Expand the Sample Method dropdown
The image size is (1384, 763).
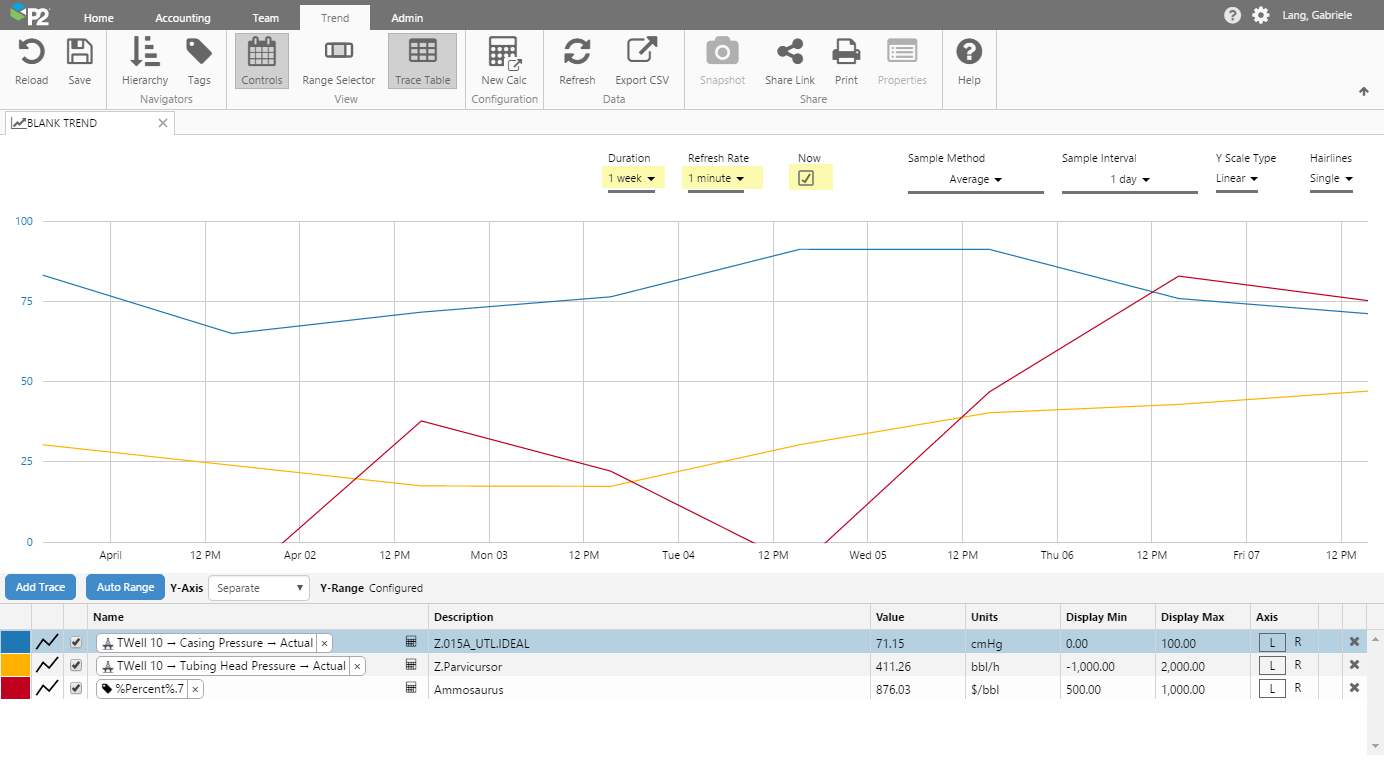(x=975, y=180)
